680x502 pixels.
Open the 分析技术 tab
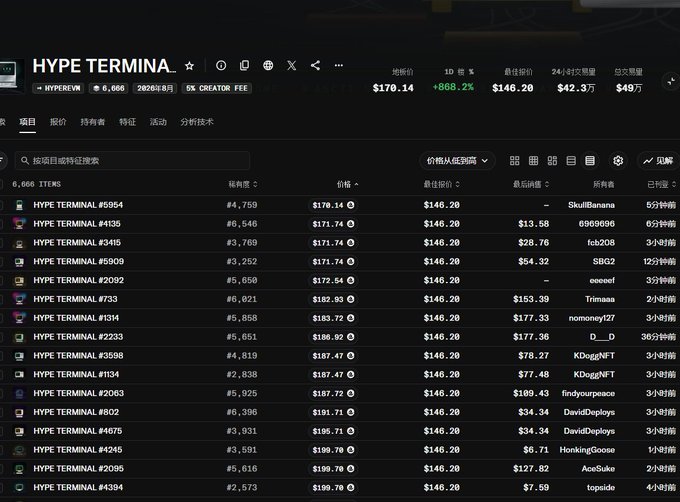click(197, 122)
